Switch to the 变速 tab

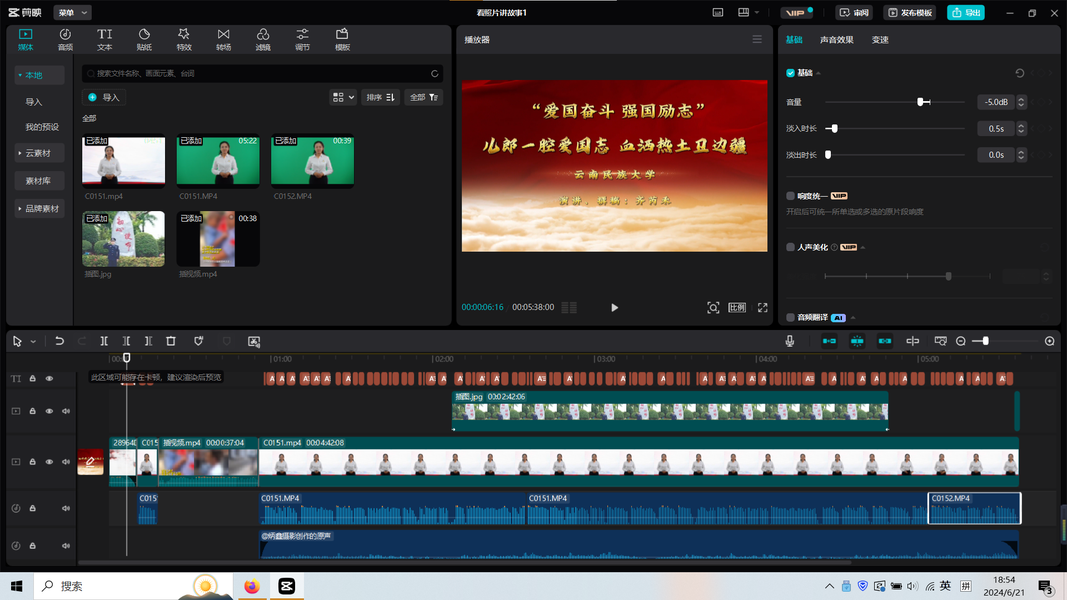pyautogui.click(x=880, y=39)
